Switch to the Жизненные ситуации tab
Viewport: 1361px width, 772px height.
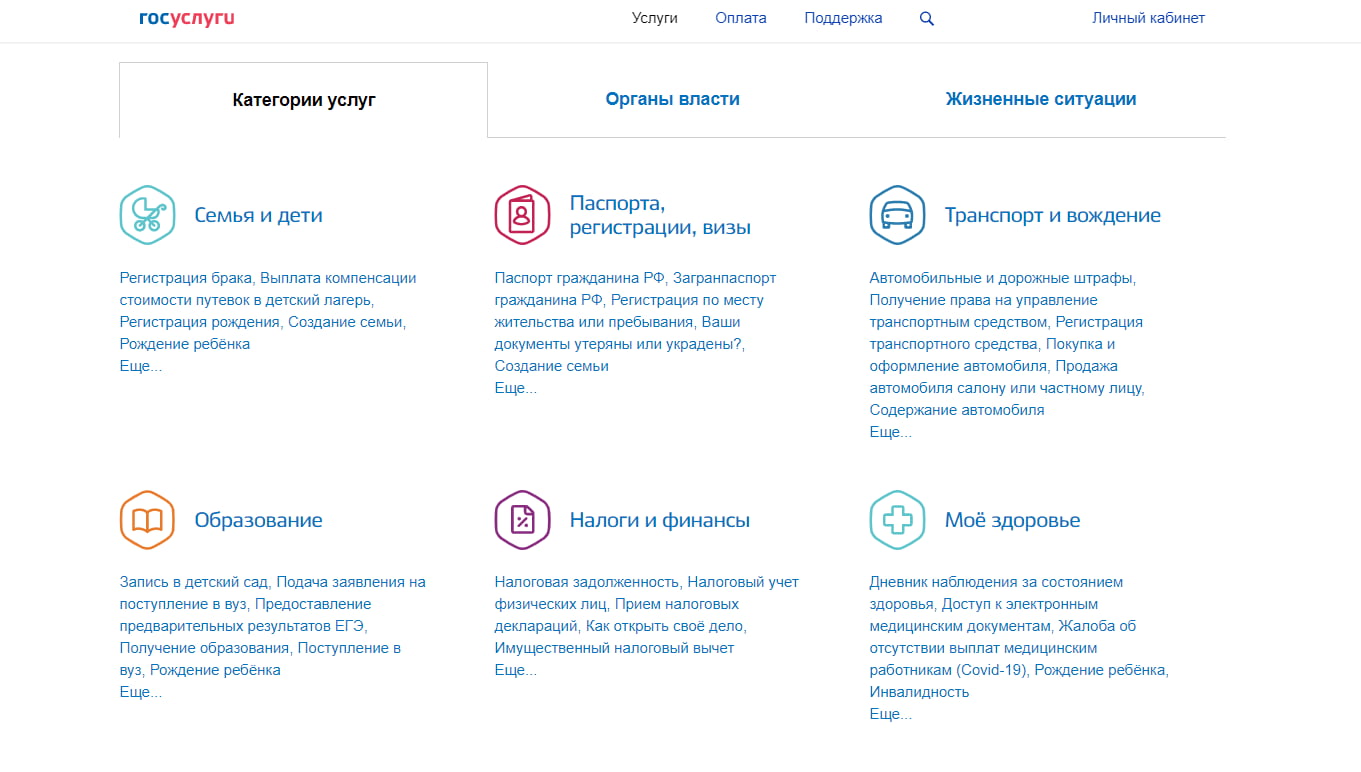[x=1040, y=99]
